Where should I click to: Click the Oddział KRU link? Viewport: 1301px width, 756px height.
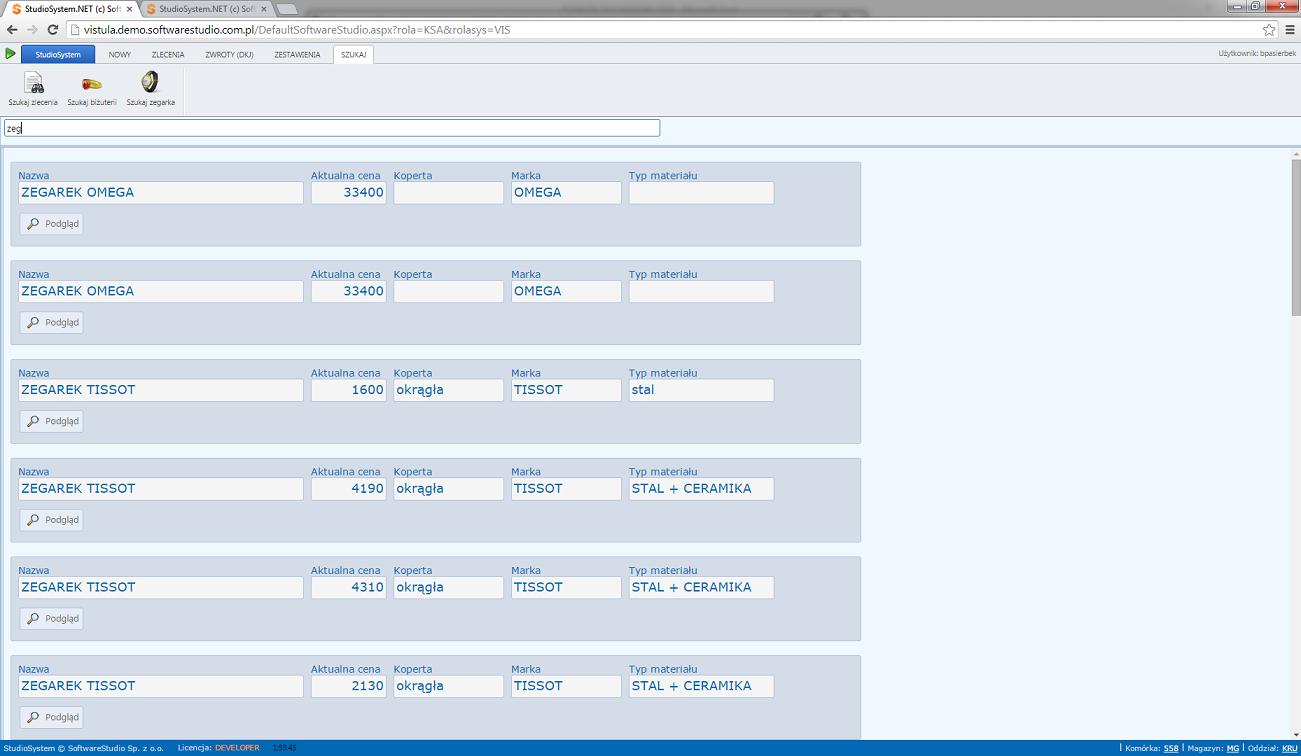[x=1290, y=748]
